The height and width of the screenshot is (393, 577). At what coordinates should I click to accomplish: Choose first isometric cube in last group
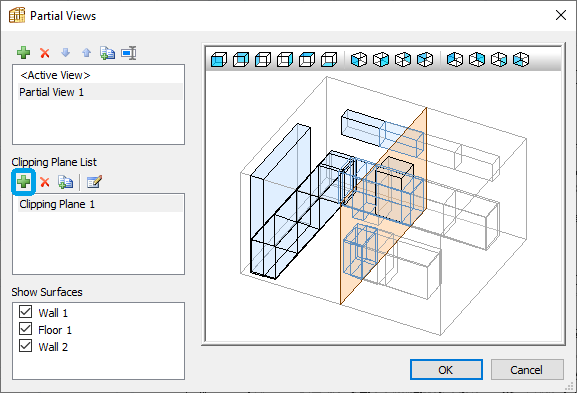pos(455,59)
